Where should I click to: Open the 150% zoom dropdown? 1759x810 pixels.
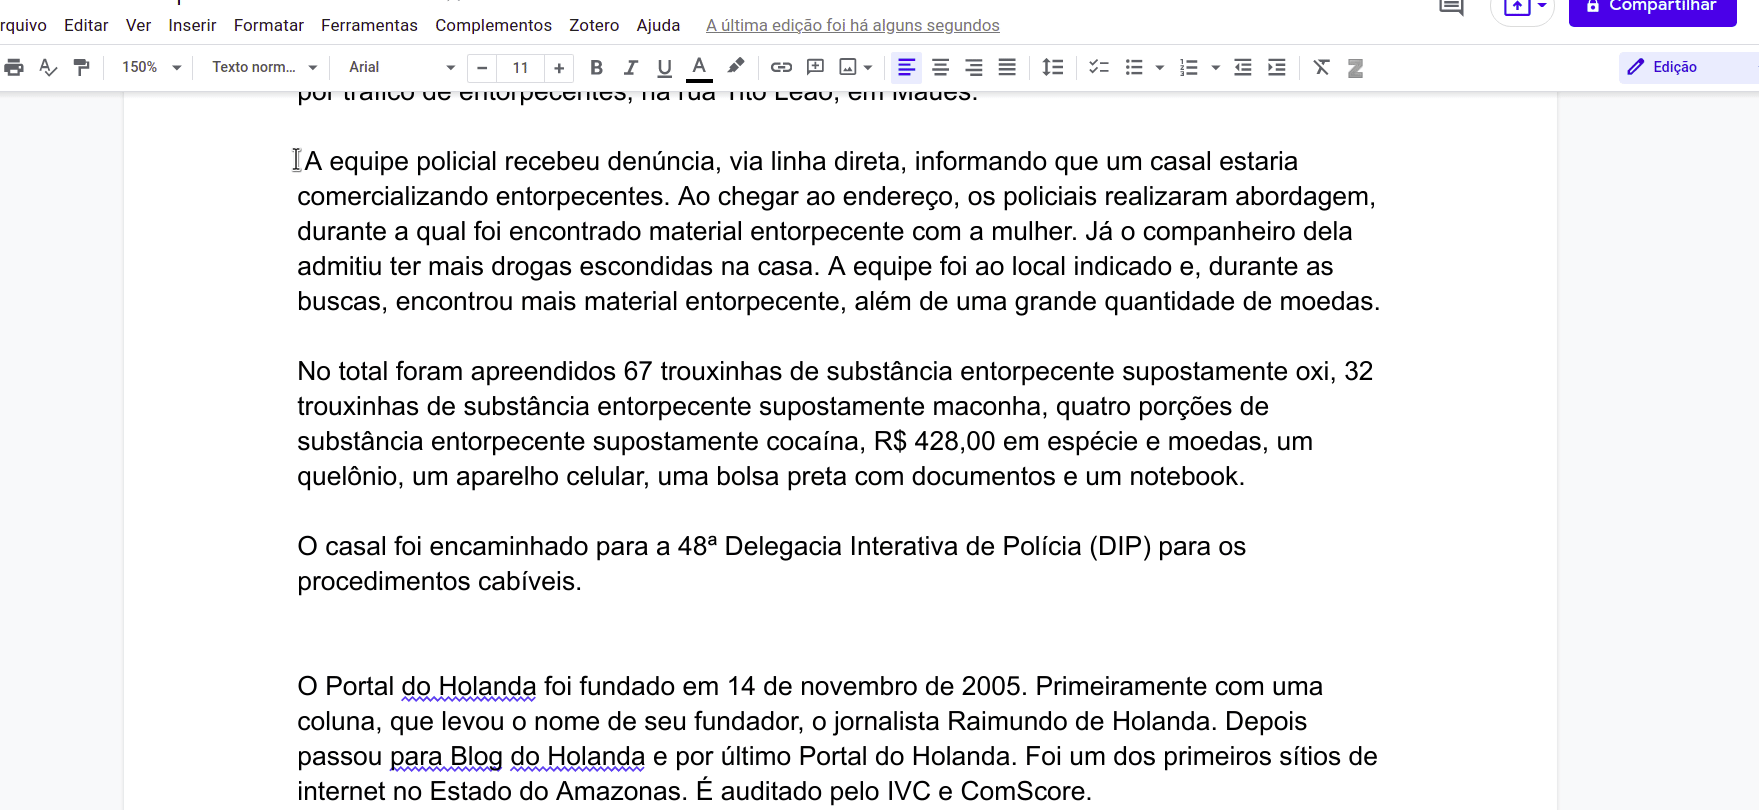click(x=151, y=67)
